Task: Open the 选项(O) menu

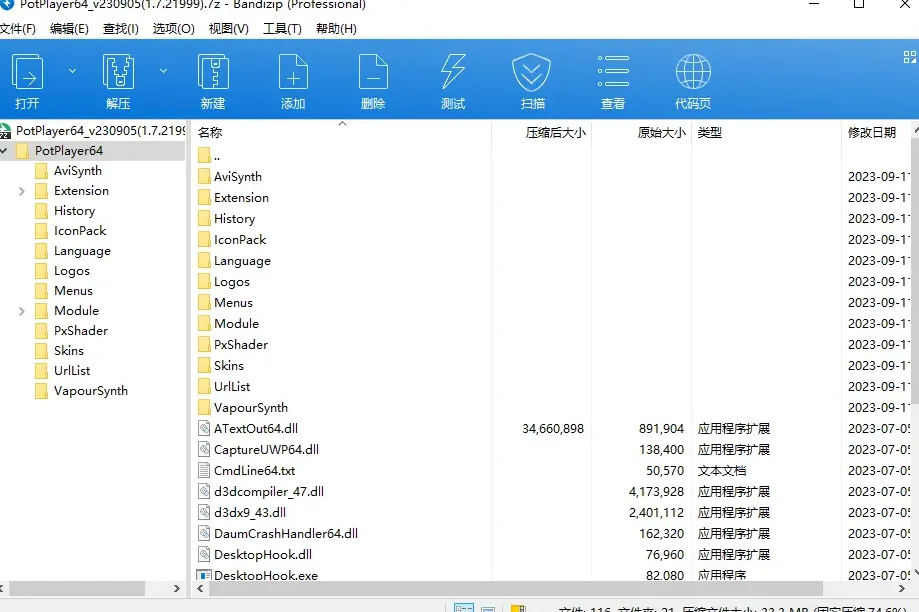Action: click(x=173, y=29)
